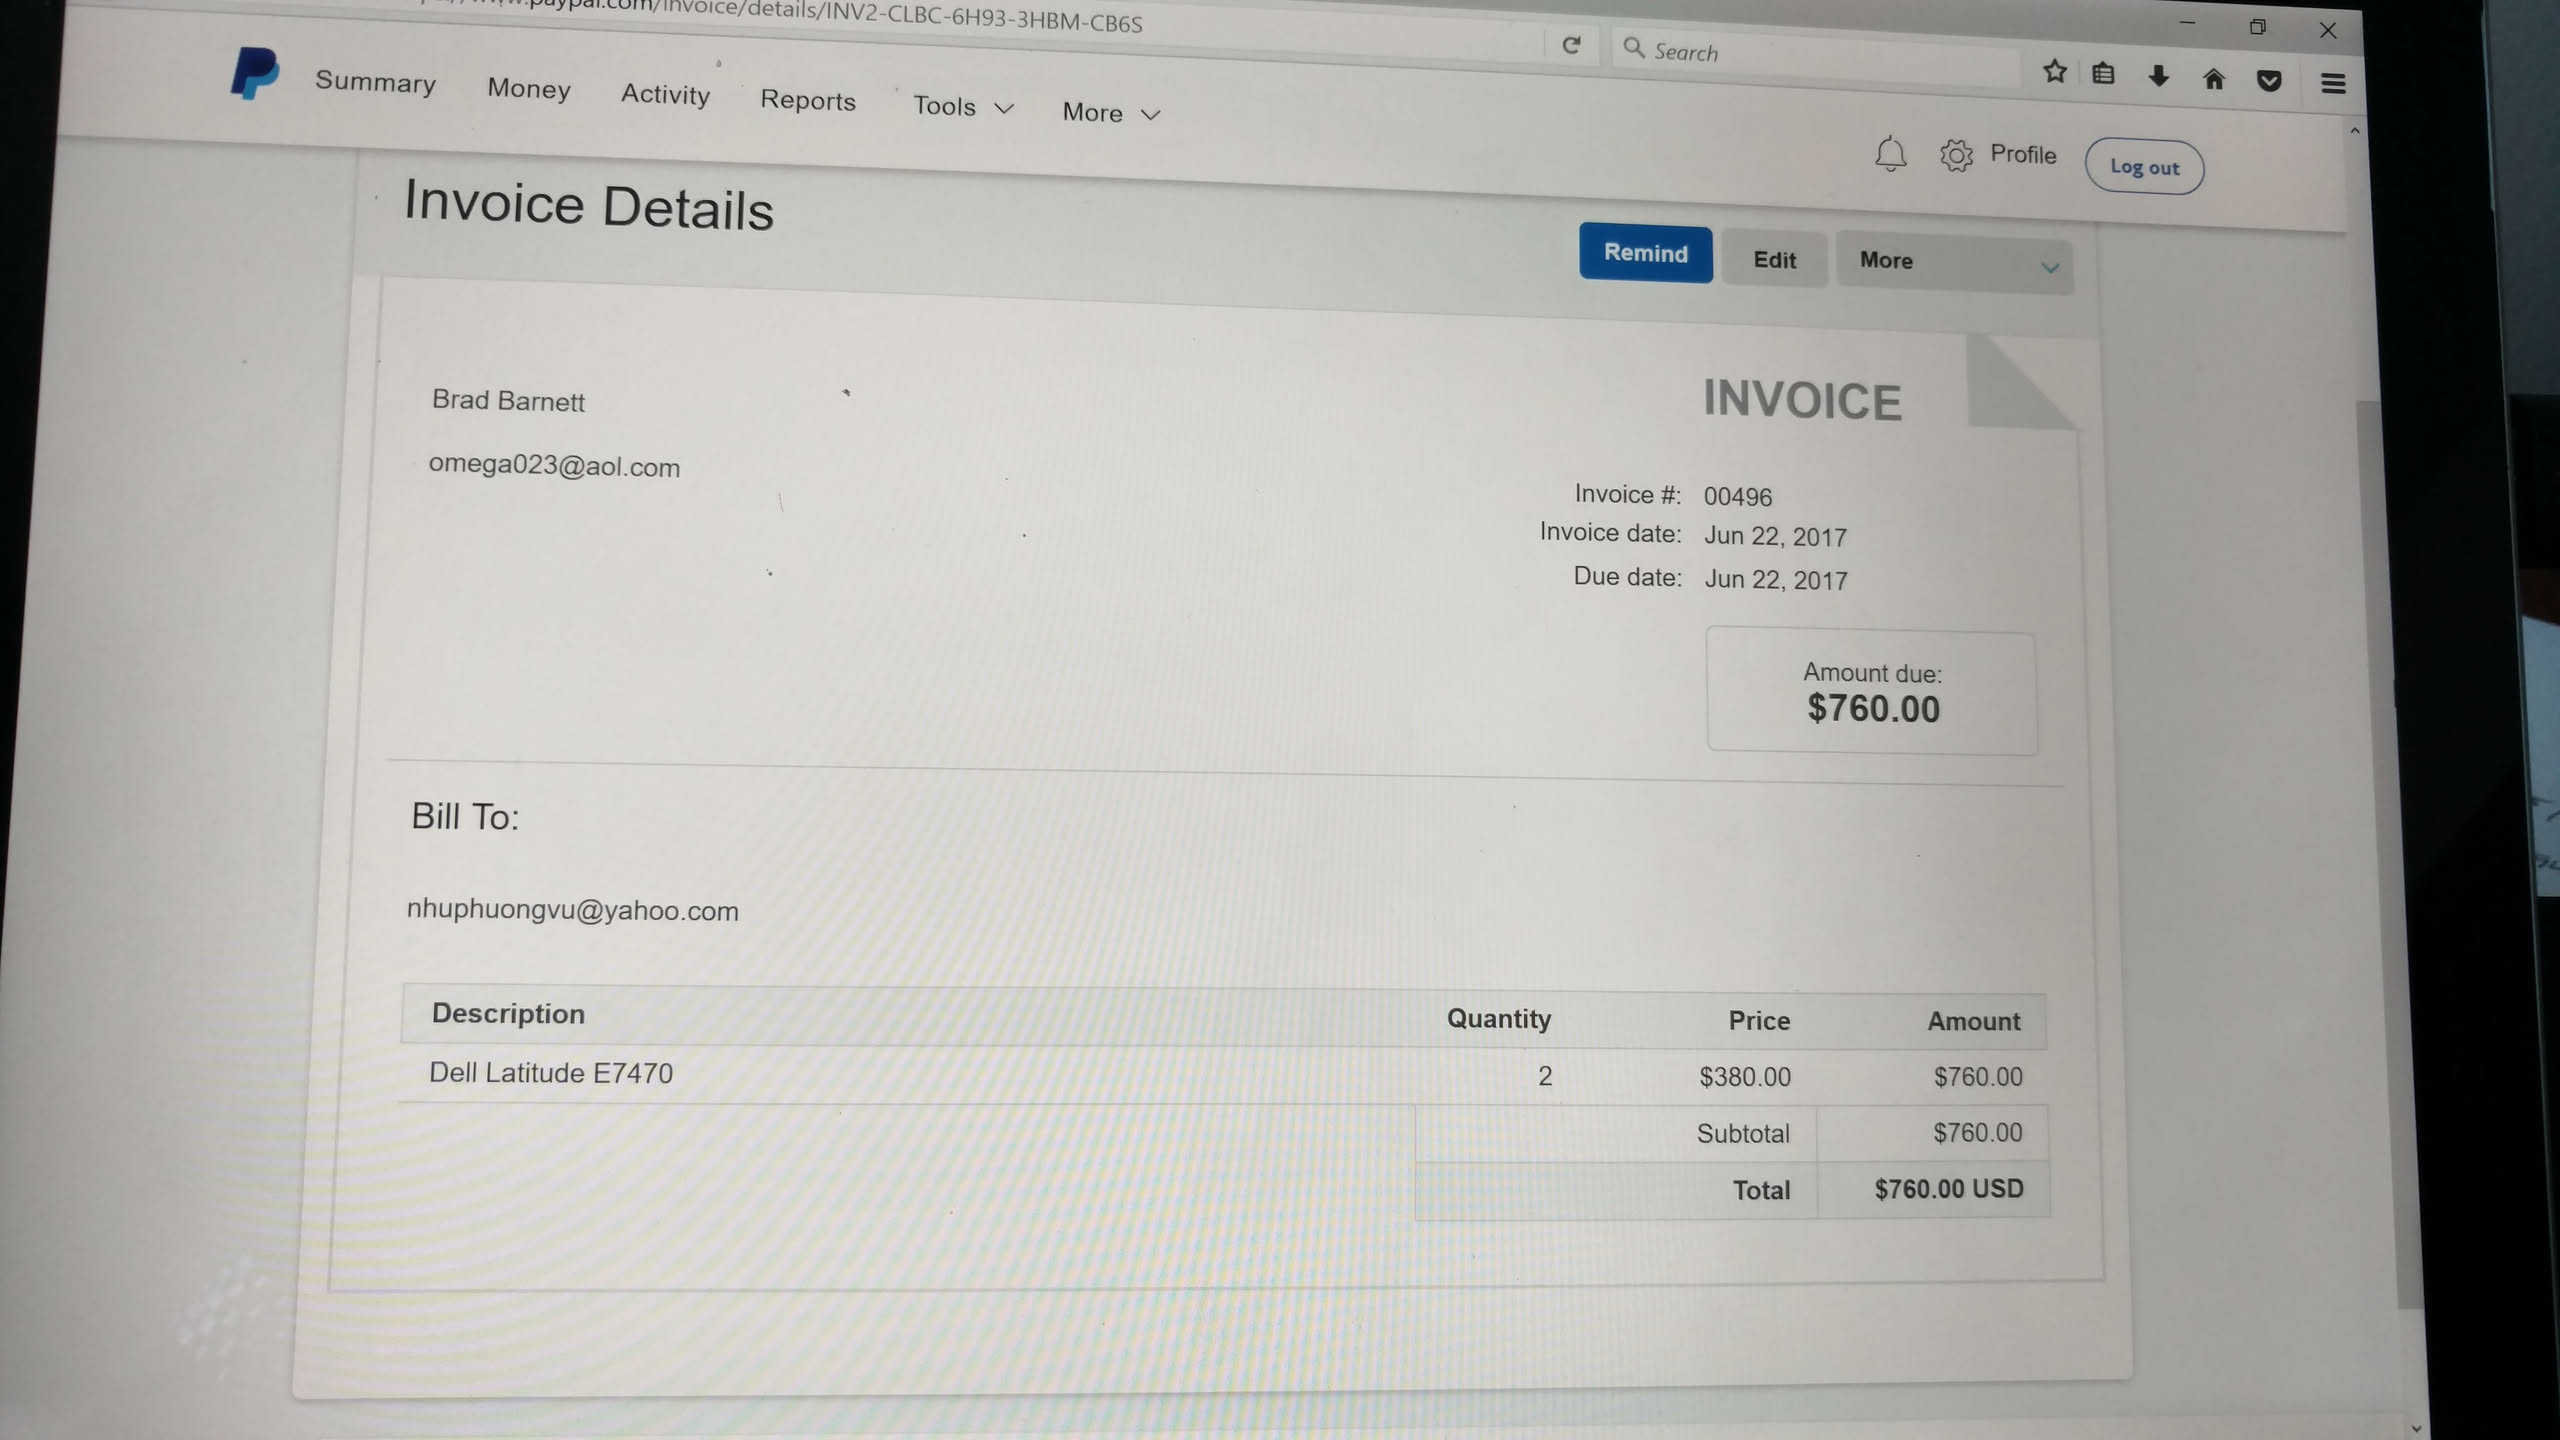Click the Pocket save icon
The image size is (2560, 1440).
[x=2269, y=81]
